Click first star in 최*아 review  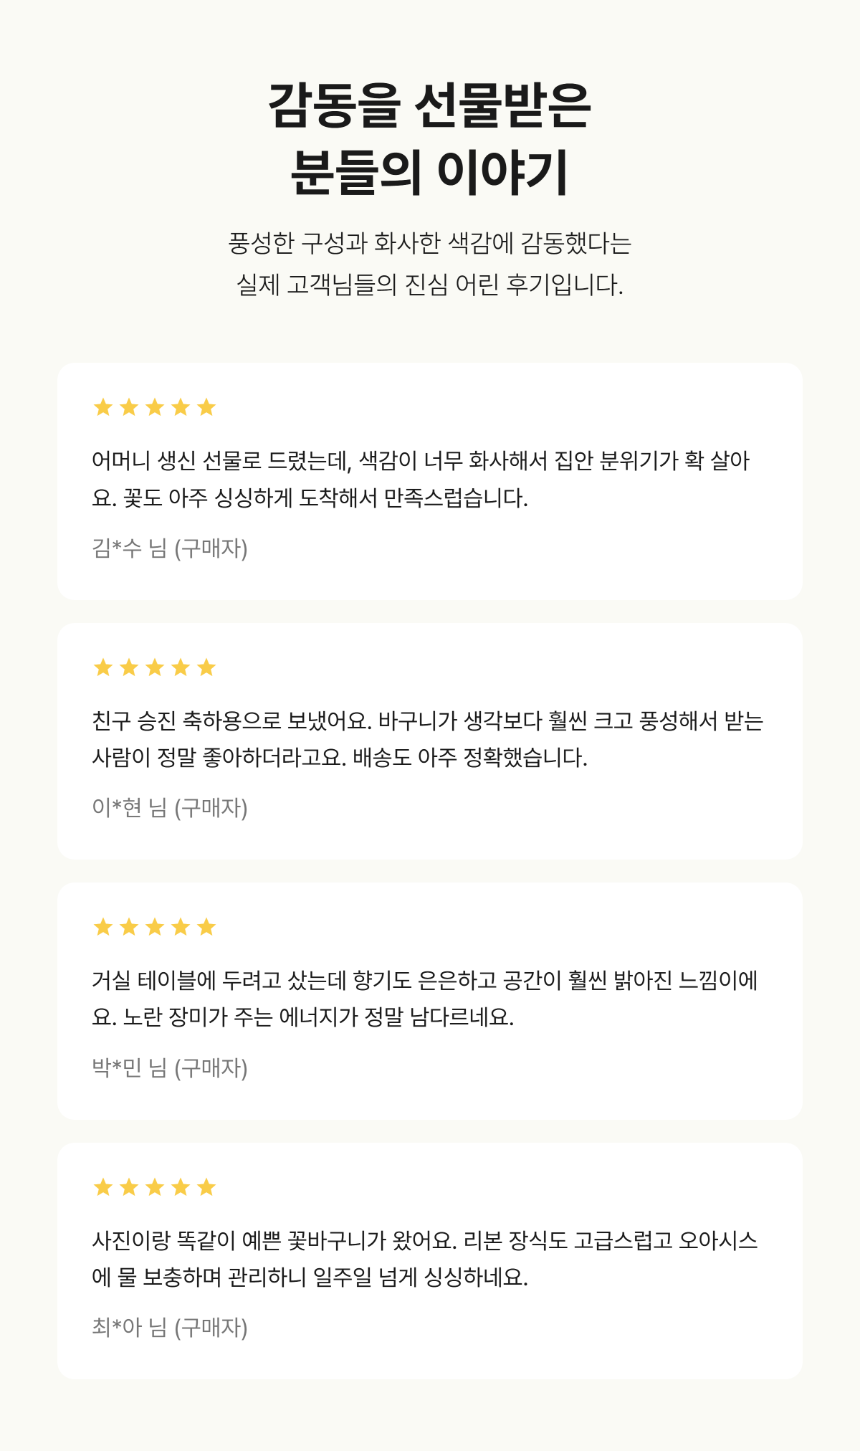(103, 1187)
